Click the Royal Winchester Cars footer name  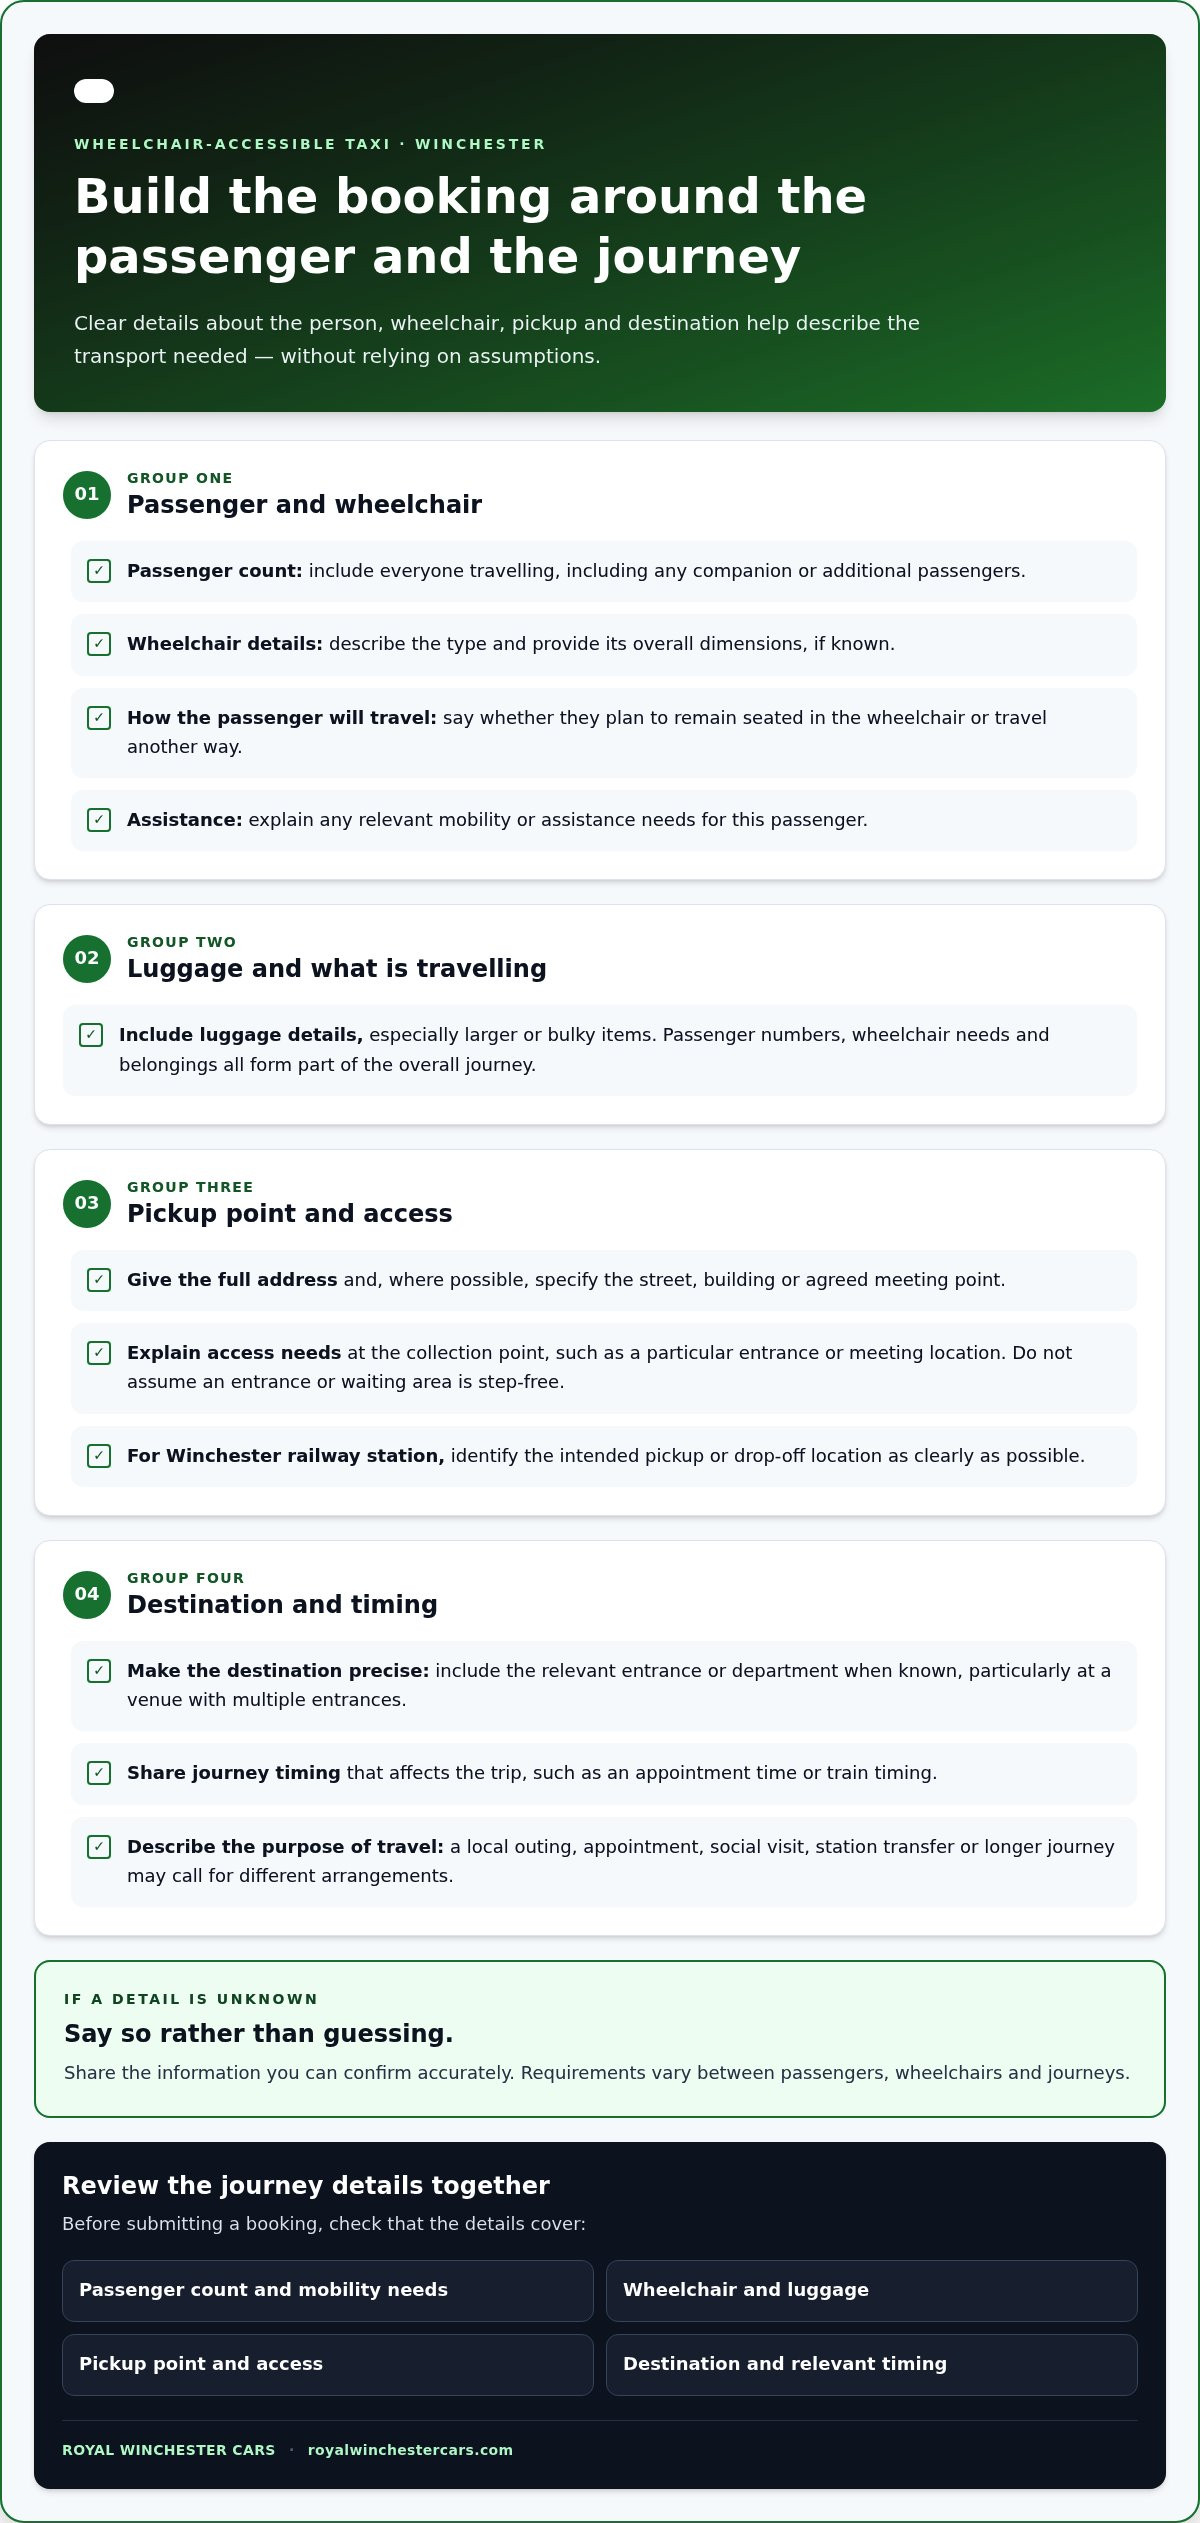(168, 2450)
